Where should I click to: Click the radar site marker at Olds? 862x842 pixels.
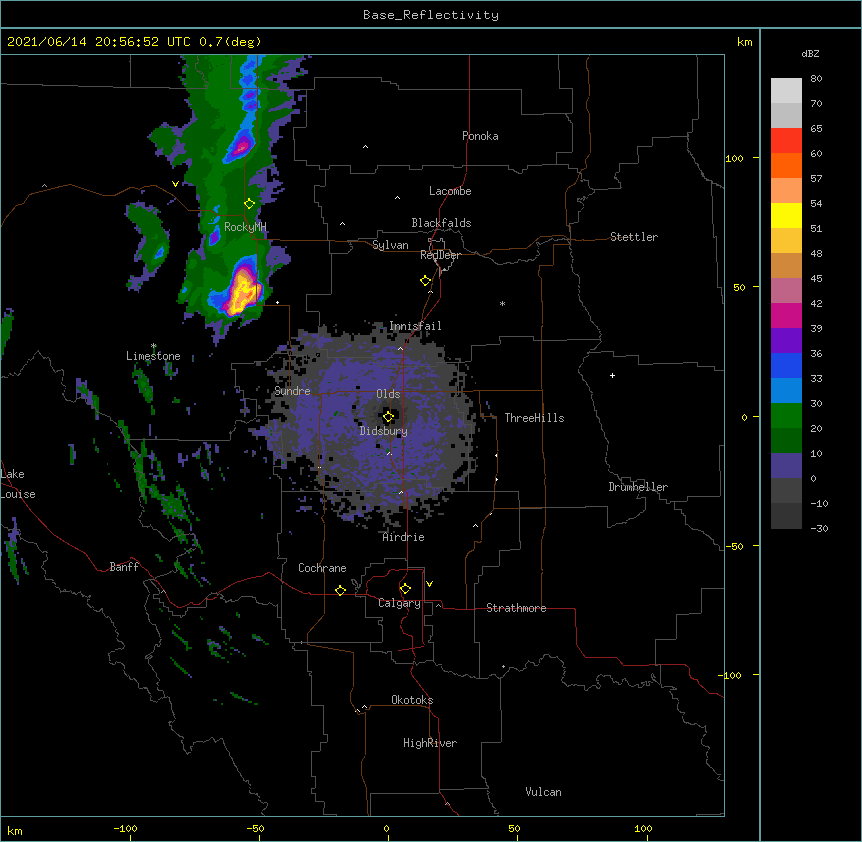(x=388, y=417)
